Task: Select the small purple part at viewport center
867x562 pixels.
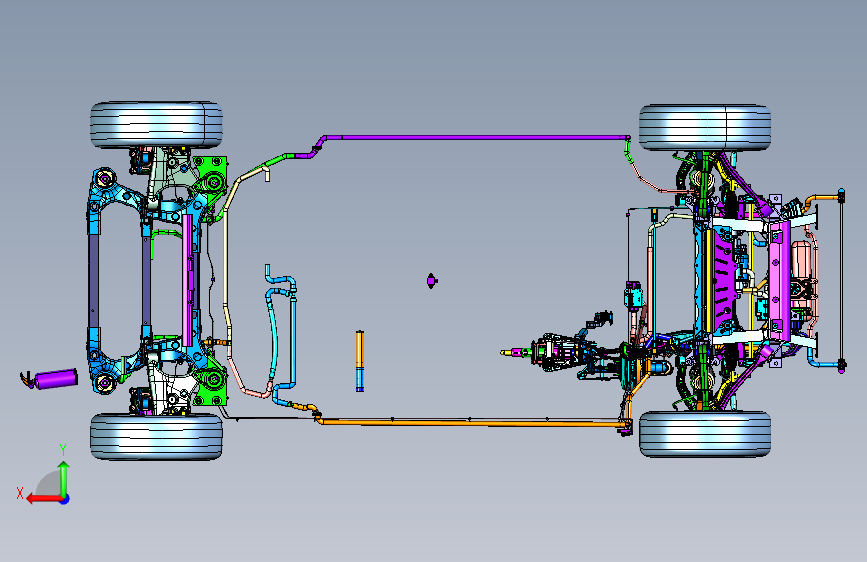Action: [x=431, y=281]
